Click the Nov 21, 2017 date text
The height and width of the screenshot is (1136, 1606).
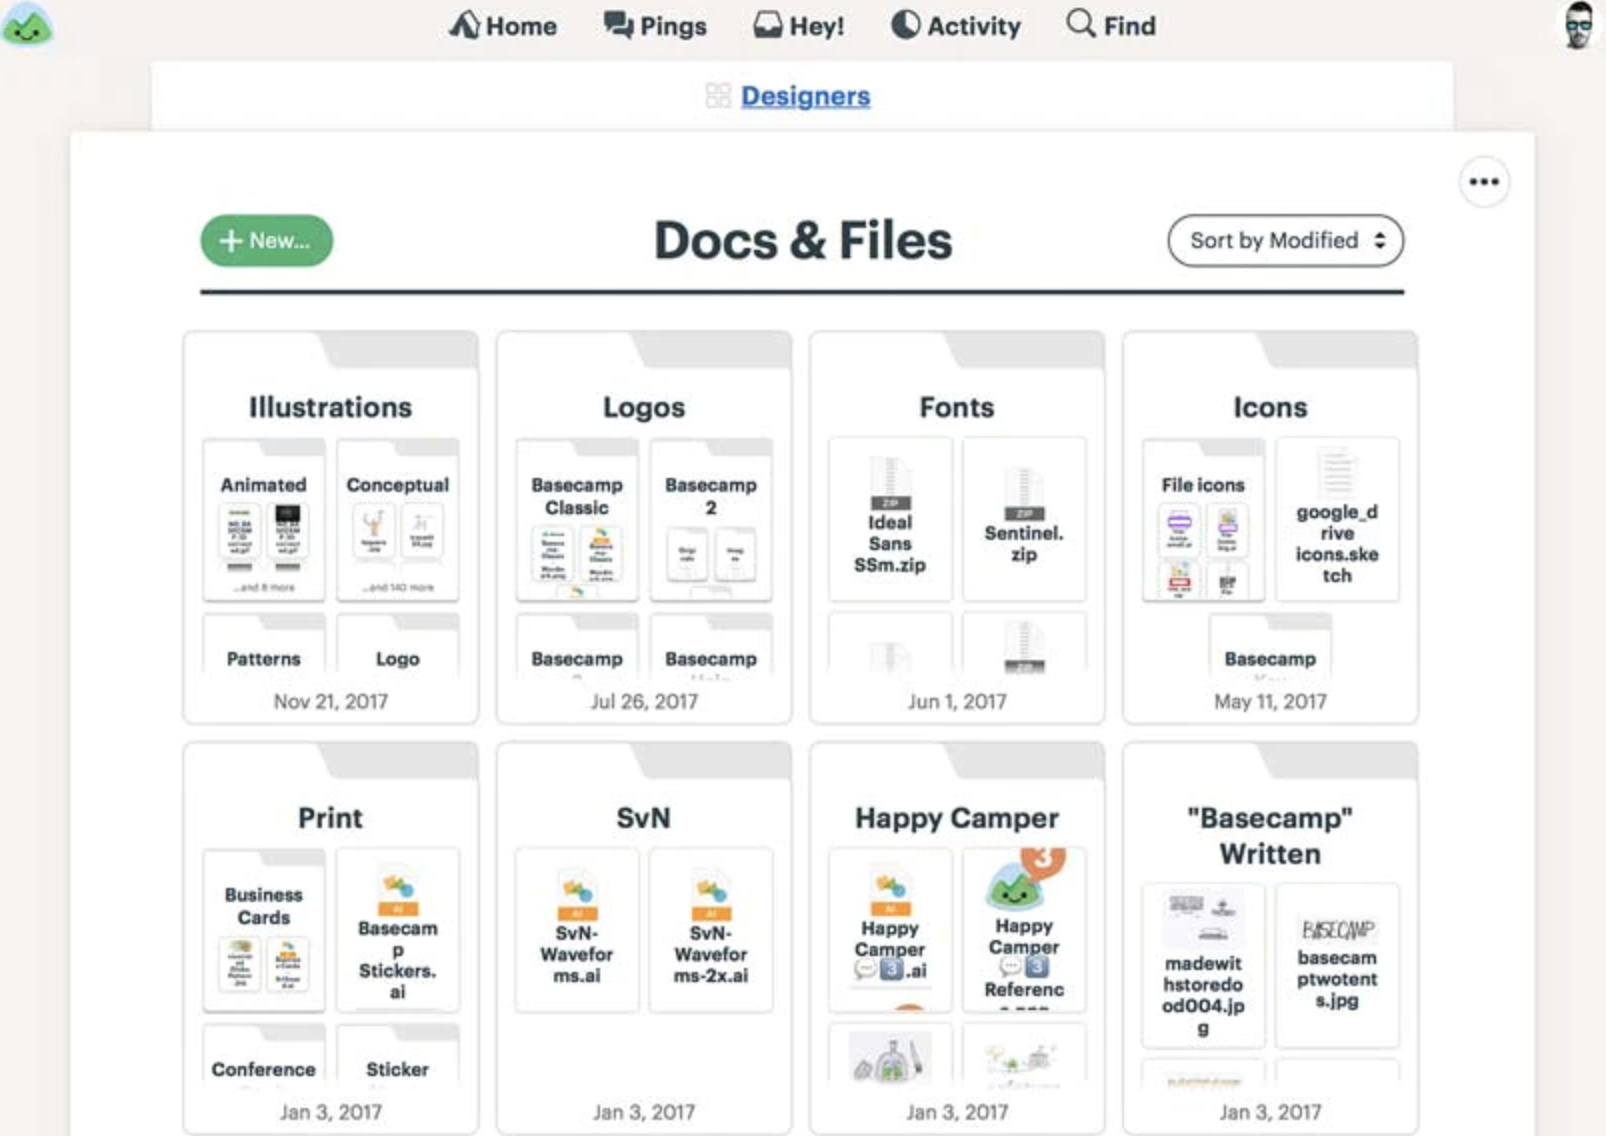(330, 702)
